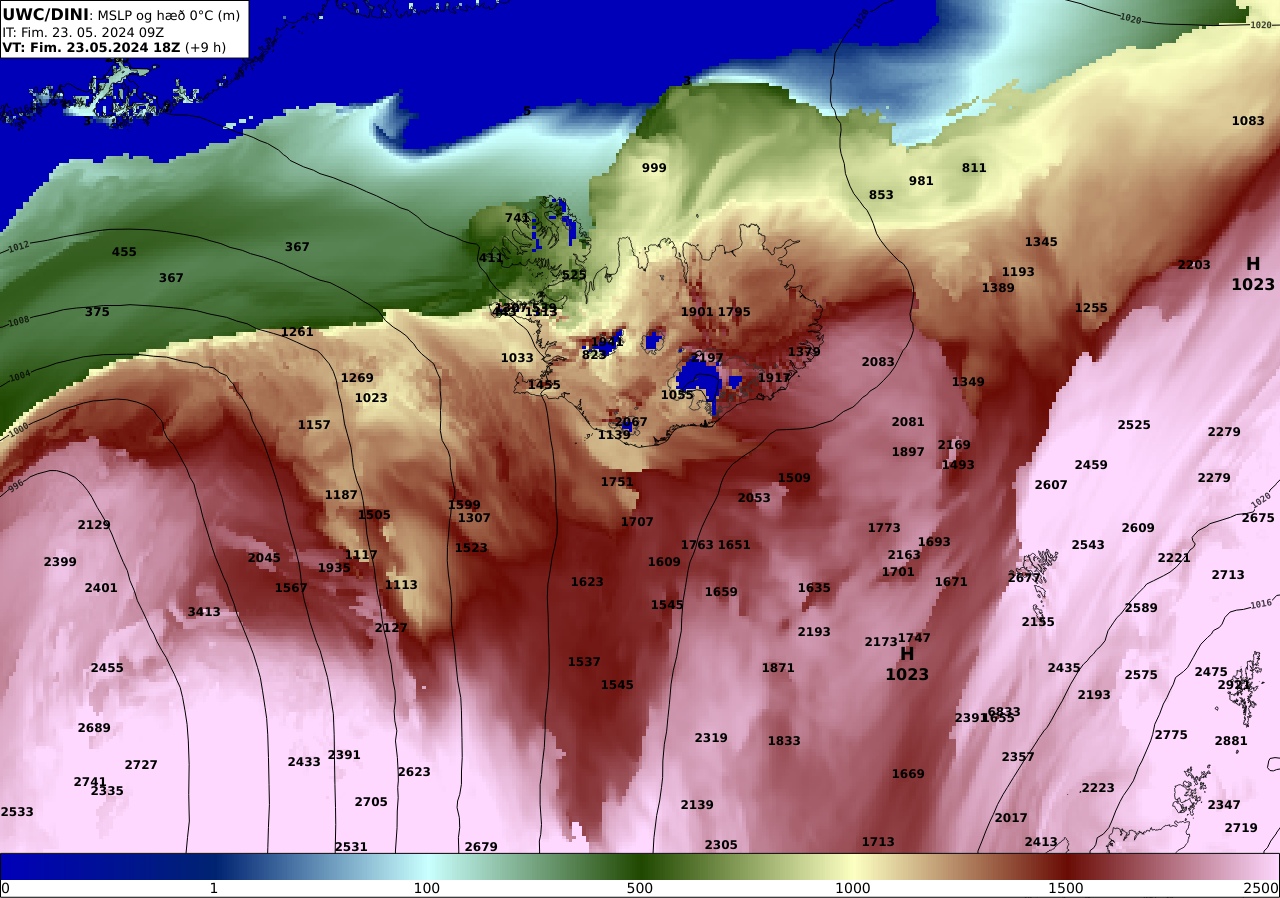Select the 1901 value over north Iceland
The width and height of the screenshot is (1280, 898).
[697, 312]
